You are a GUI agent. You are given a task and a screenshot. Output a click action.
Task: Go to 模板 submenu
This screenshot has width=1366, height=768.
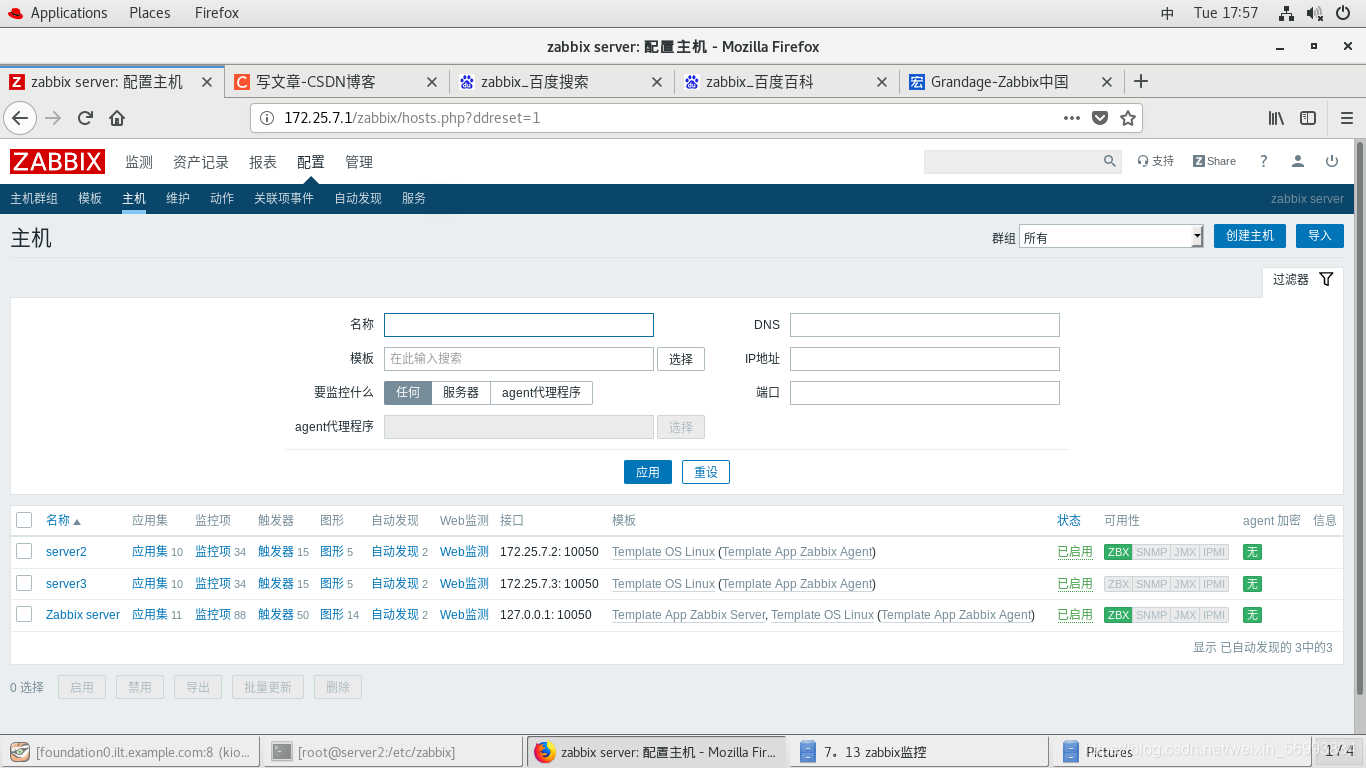pos(90,198)
